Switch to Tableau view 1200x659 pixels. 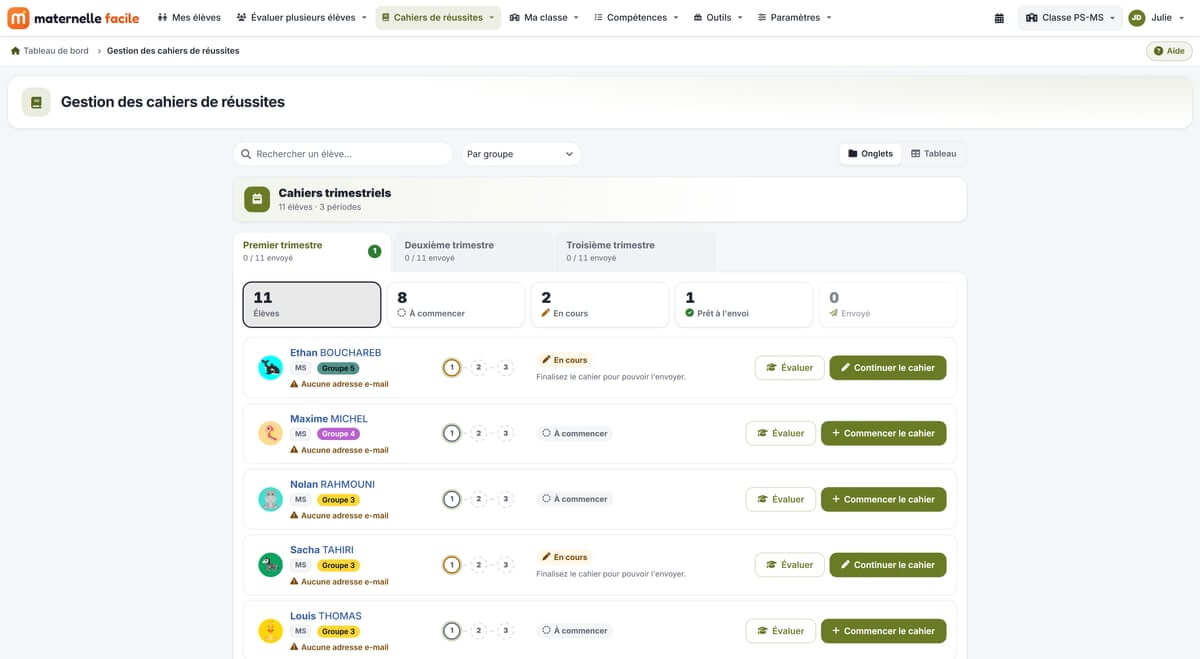[x=934, y=154]
